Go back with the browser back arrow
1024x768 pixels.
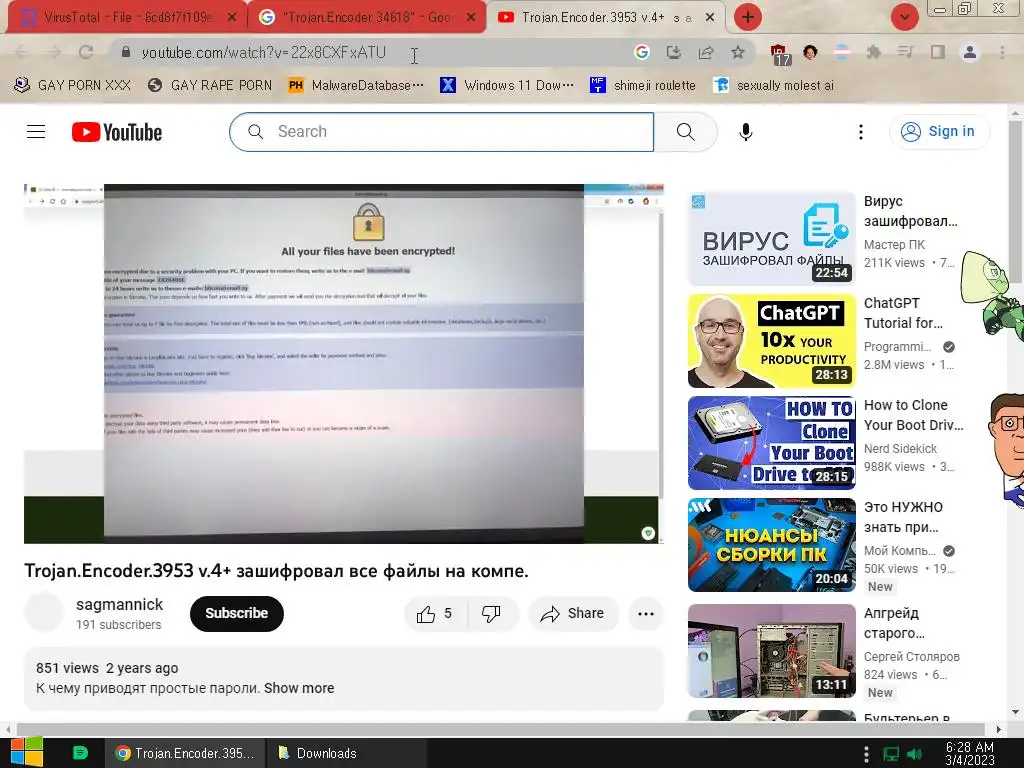tap(22, 52)
